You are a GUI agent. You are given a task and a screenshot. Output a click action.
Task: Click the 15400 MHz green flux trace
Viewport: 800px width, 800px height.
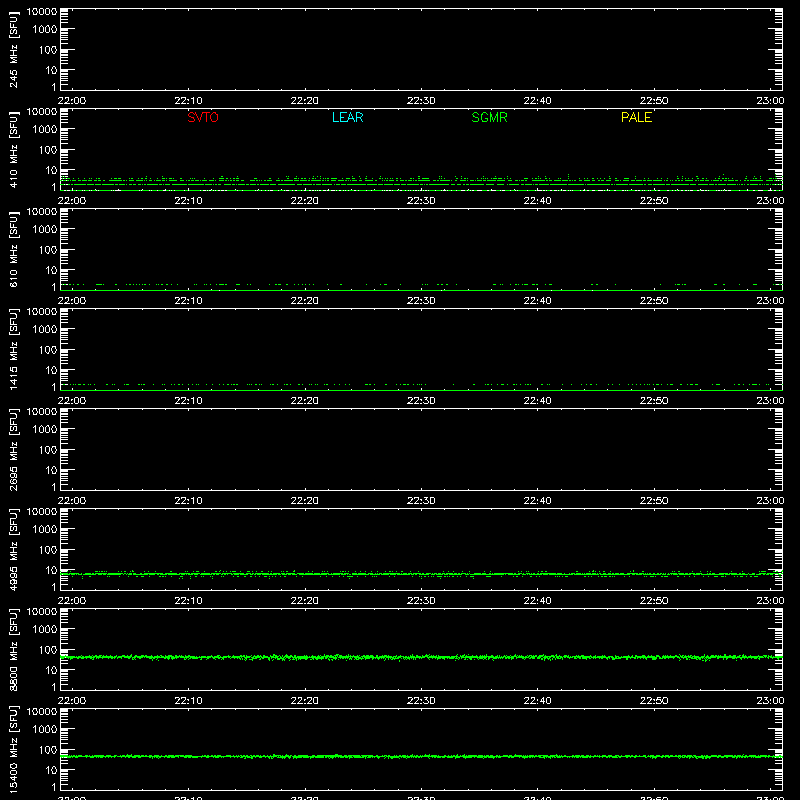tap(421, 756)
